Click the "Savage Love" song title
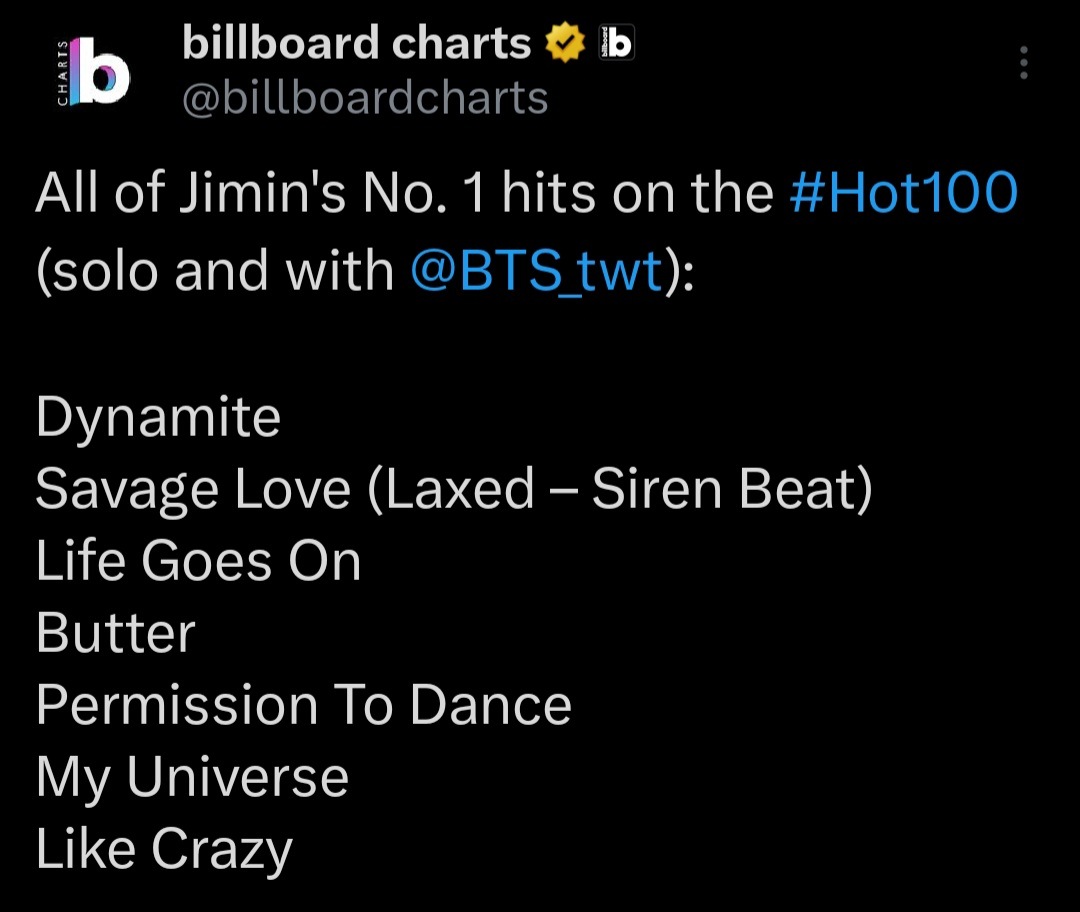This screenshot has width=1080, height=912. [193, 490]
